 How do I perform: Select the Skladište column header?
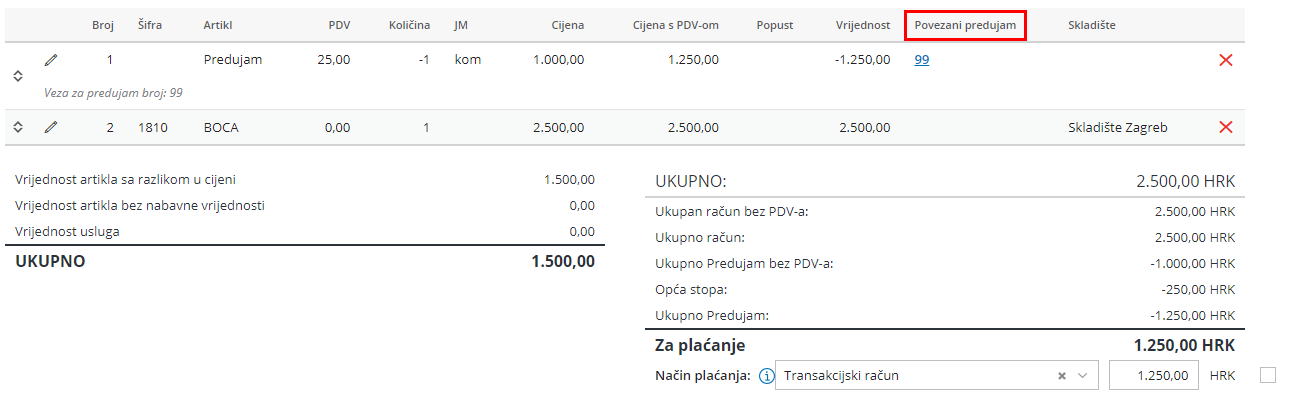(x=1091, y=25)
